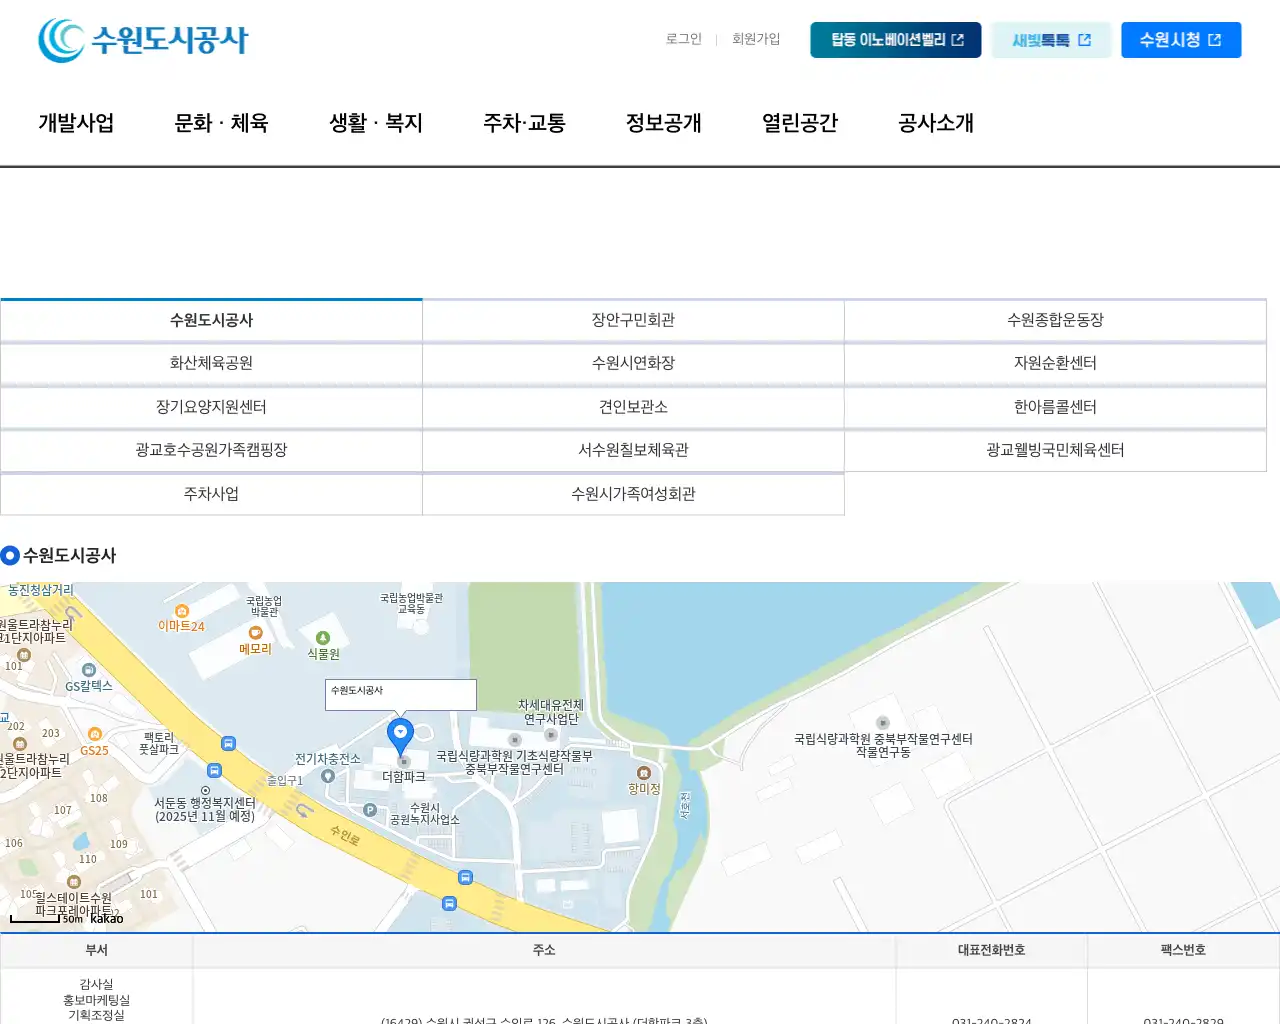Go to the 수원시청 website button
The image size is (1280, 1024).
tap(1180, 40)
